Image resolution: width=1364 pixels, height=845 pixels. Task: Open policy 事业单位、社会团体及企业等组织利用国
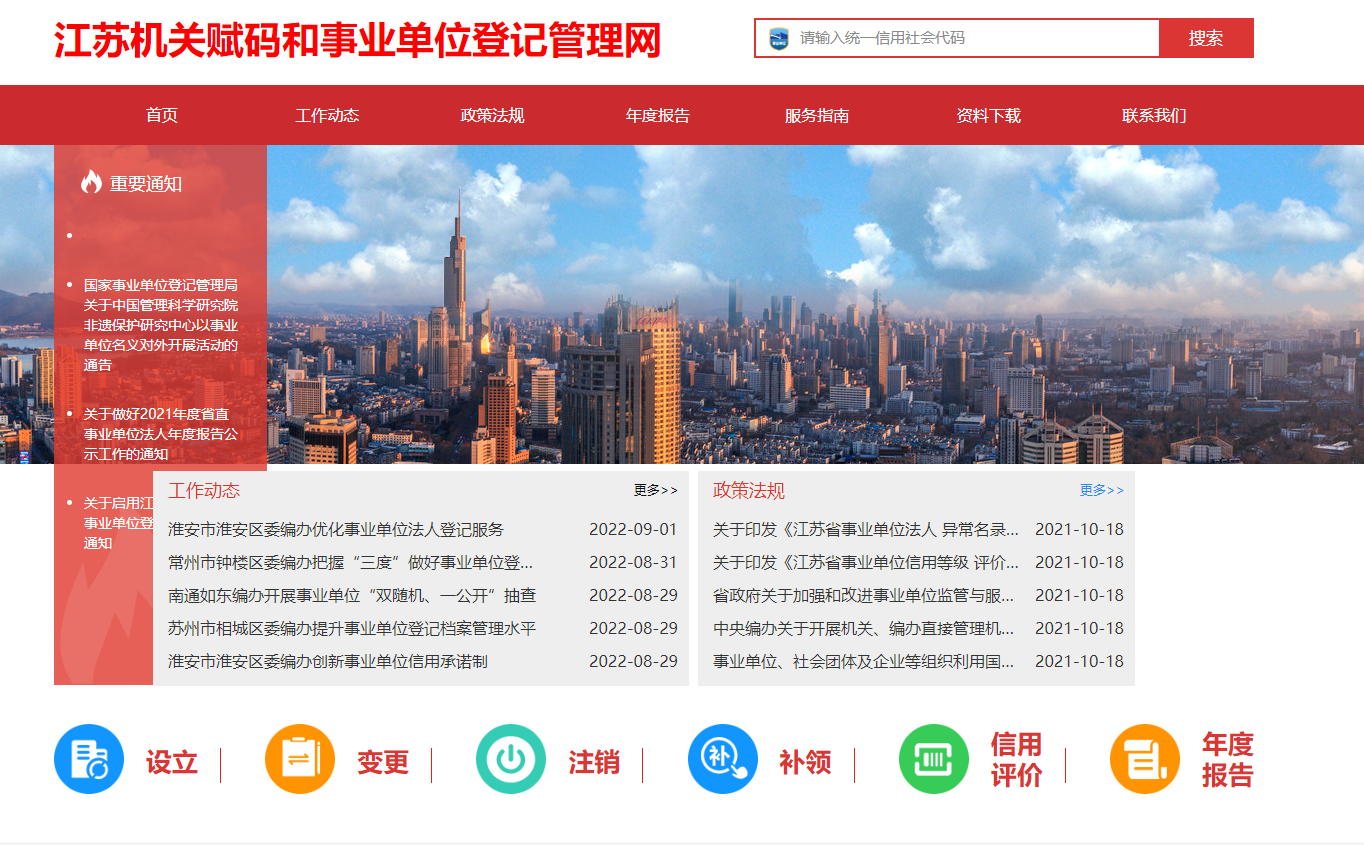(x=864, y=661)
